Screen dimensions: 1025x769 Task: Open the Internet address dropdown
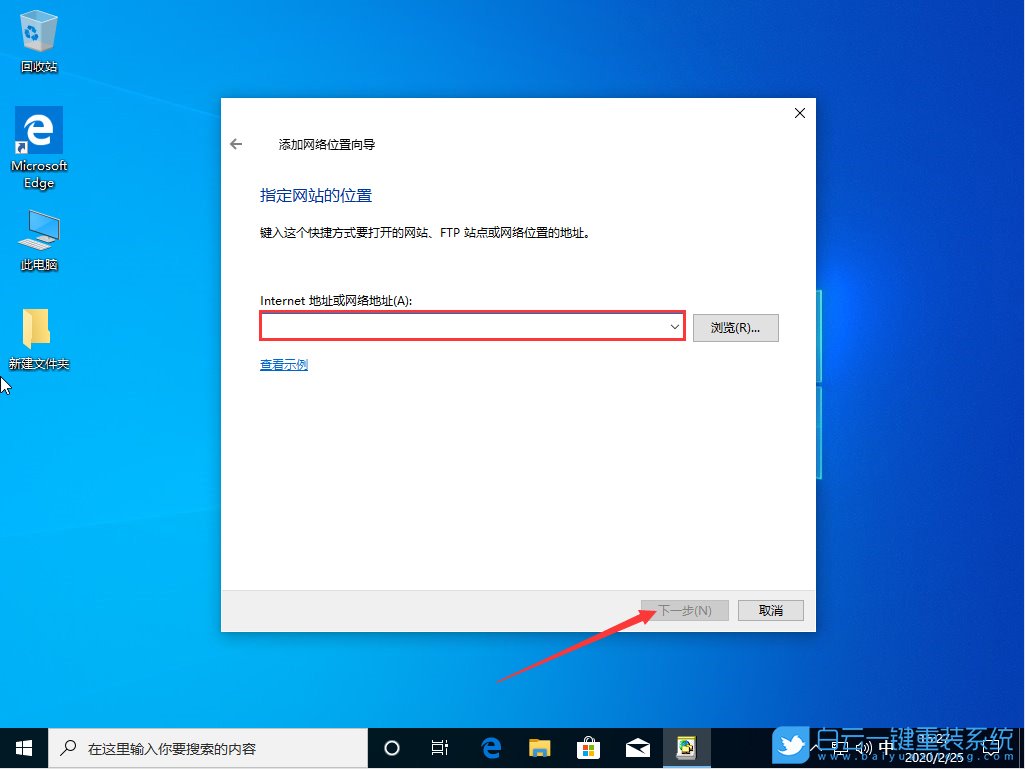pos(674,327)
